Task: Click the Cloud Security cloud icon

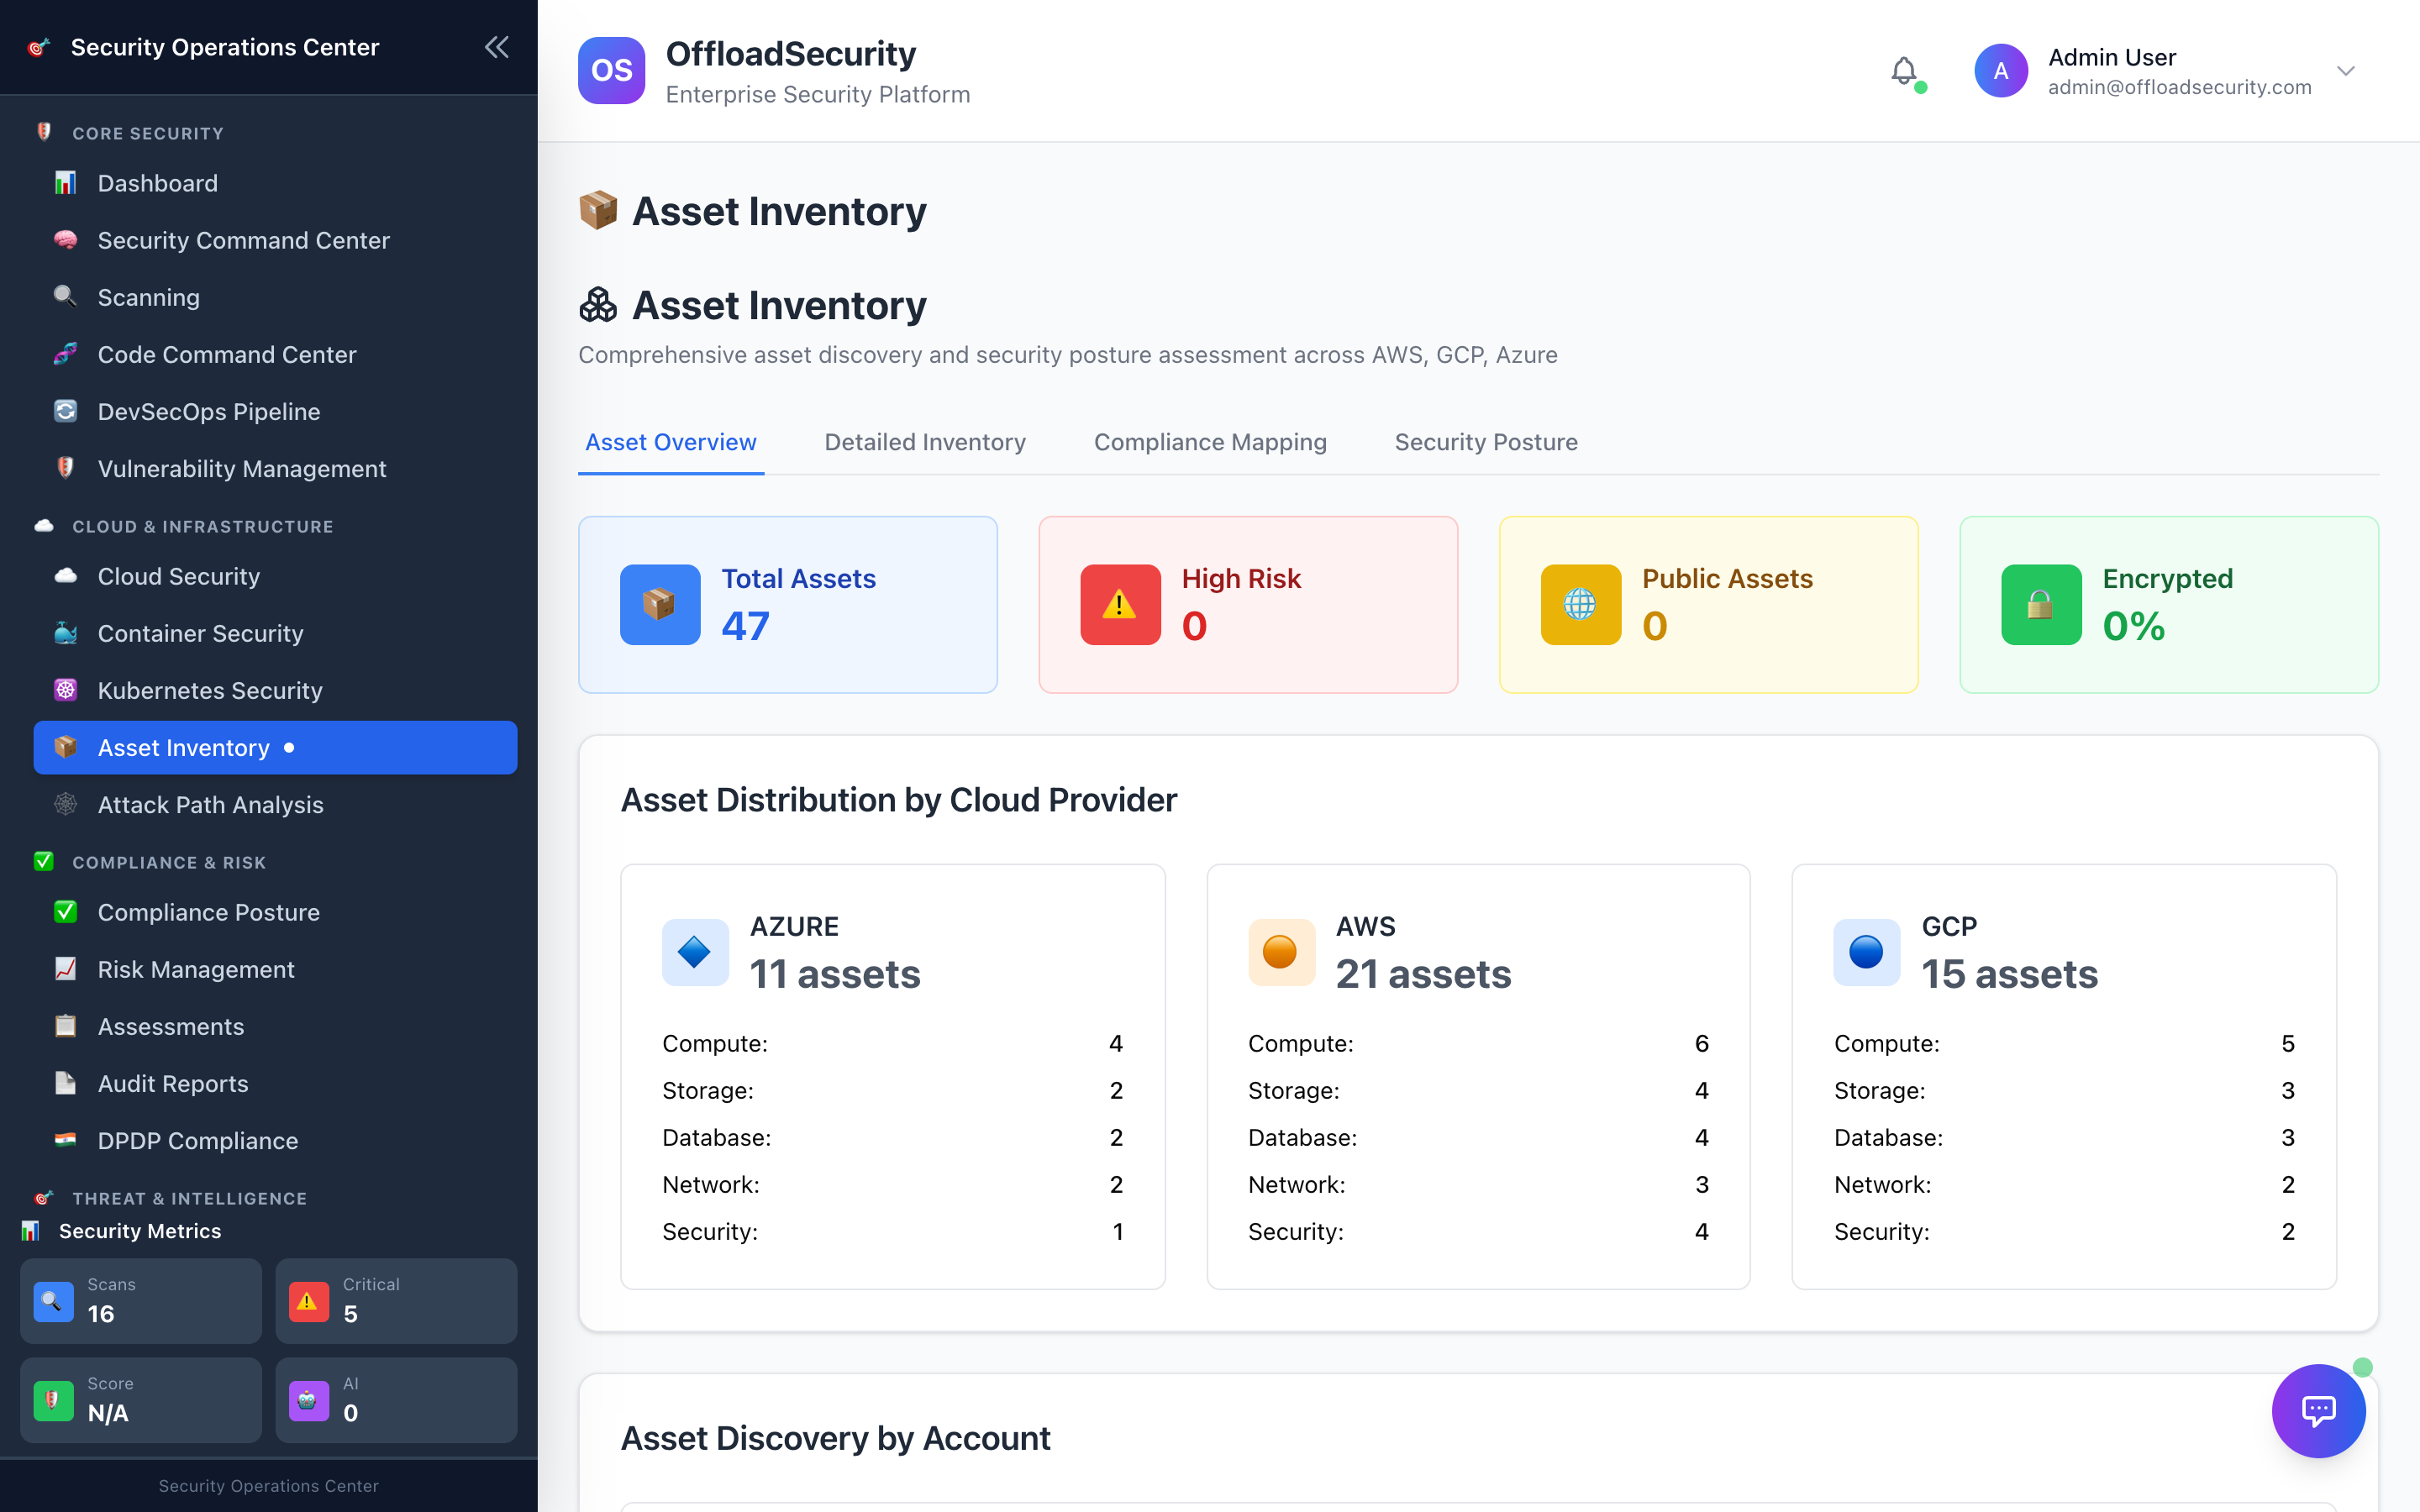Action: [x=65, y=576]
